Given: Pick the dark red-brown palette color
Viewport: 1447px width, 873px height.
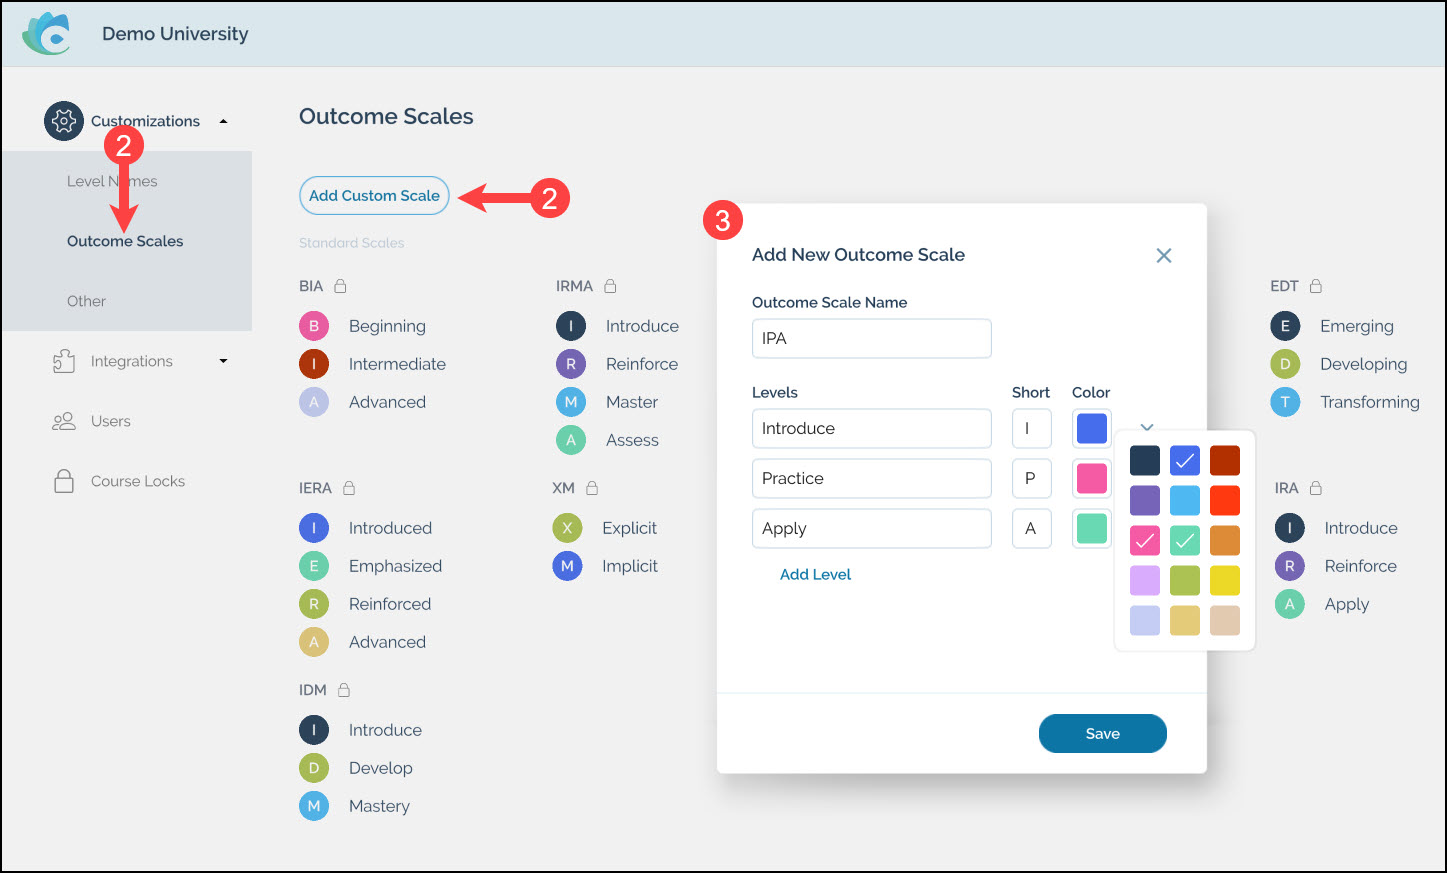Looking at the screenshot, I should [x=1225, y=460].
